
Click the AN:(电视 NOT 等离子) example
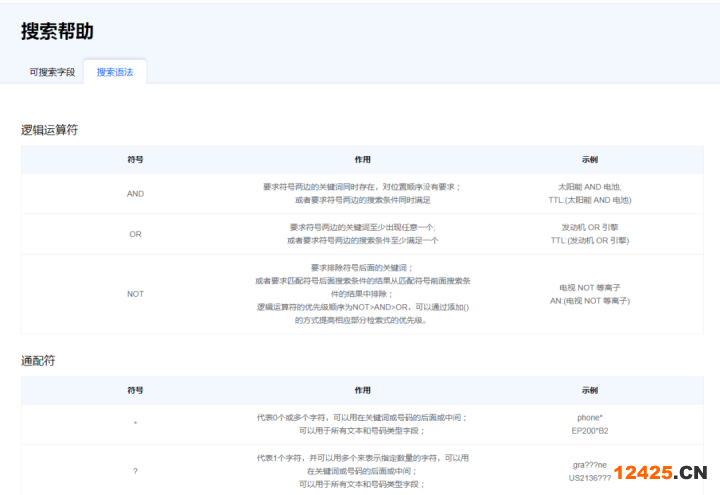pos(589,301)
